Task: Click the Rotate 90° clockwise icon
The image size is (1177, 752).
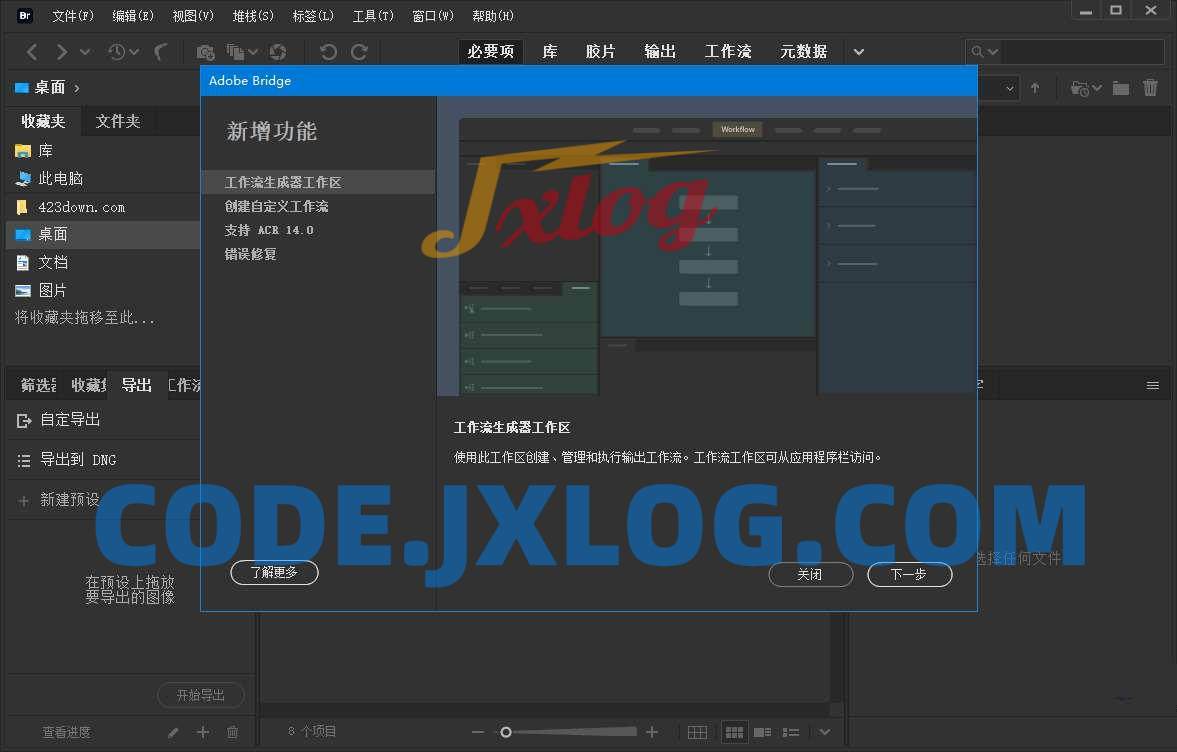Action: click(360, 52)
